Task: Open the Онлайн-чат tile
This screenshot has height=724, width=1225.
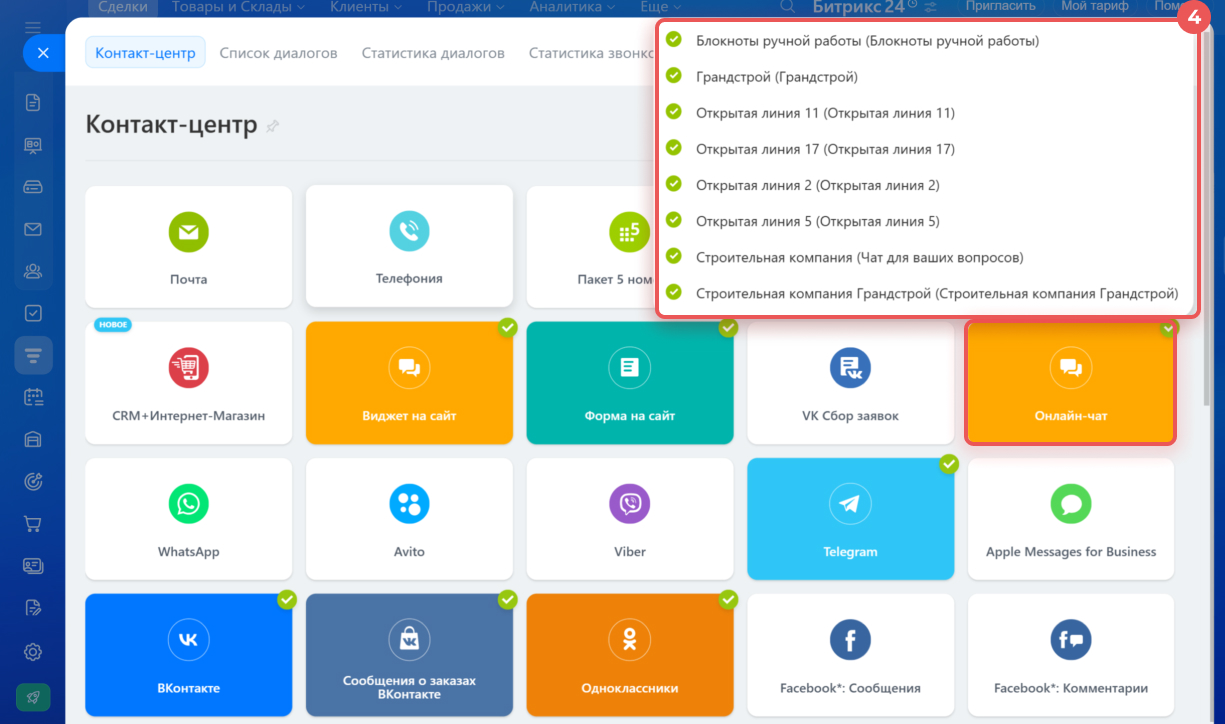Action: tap(1070, 383)
